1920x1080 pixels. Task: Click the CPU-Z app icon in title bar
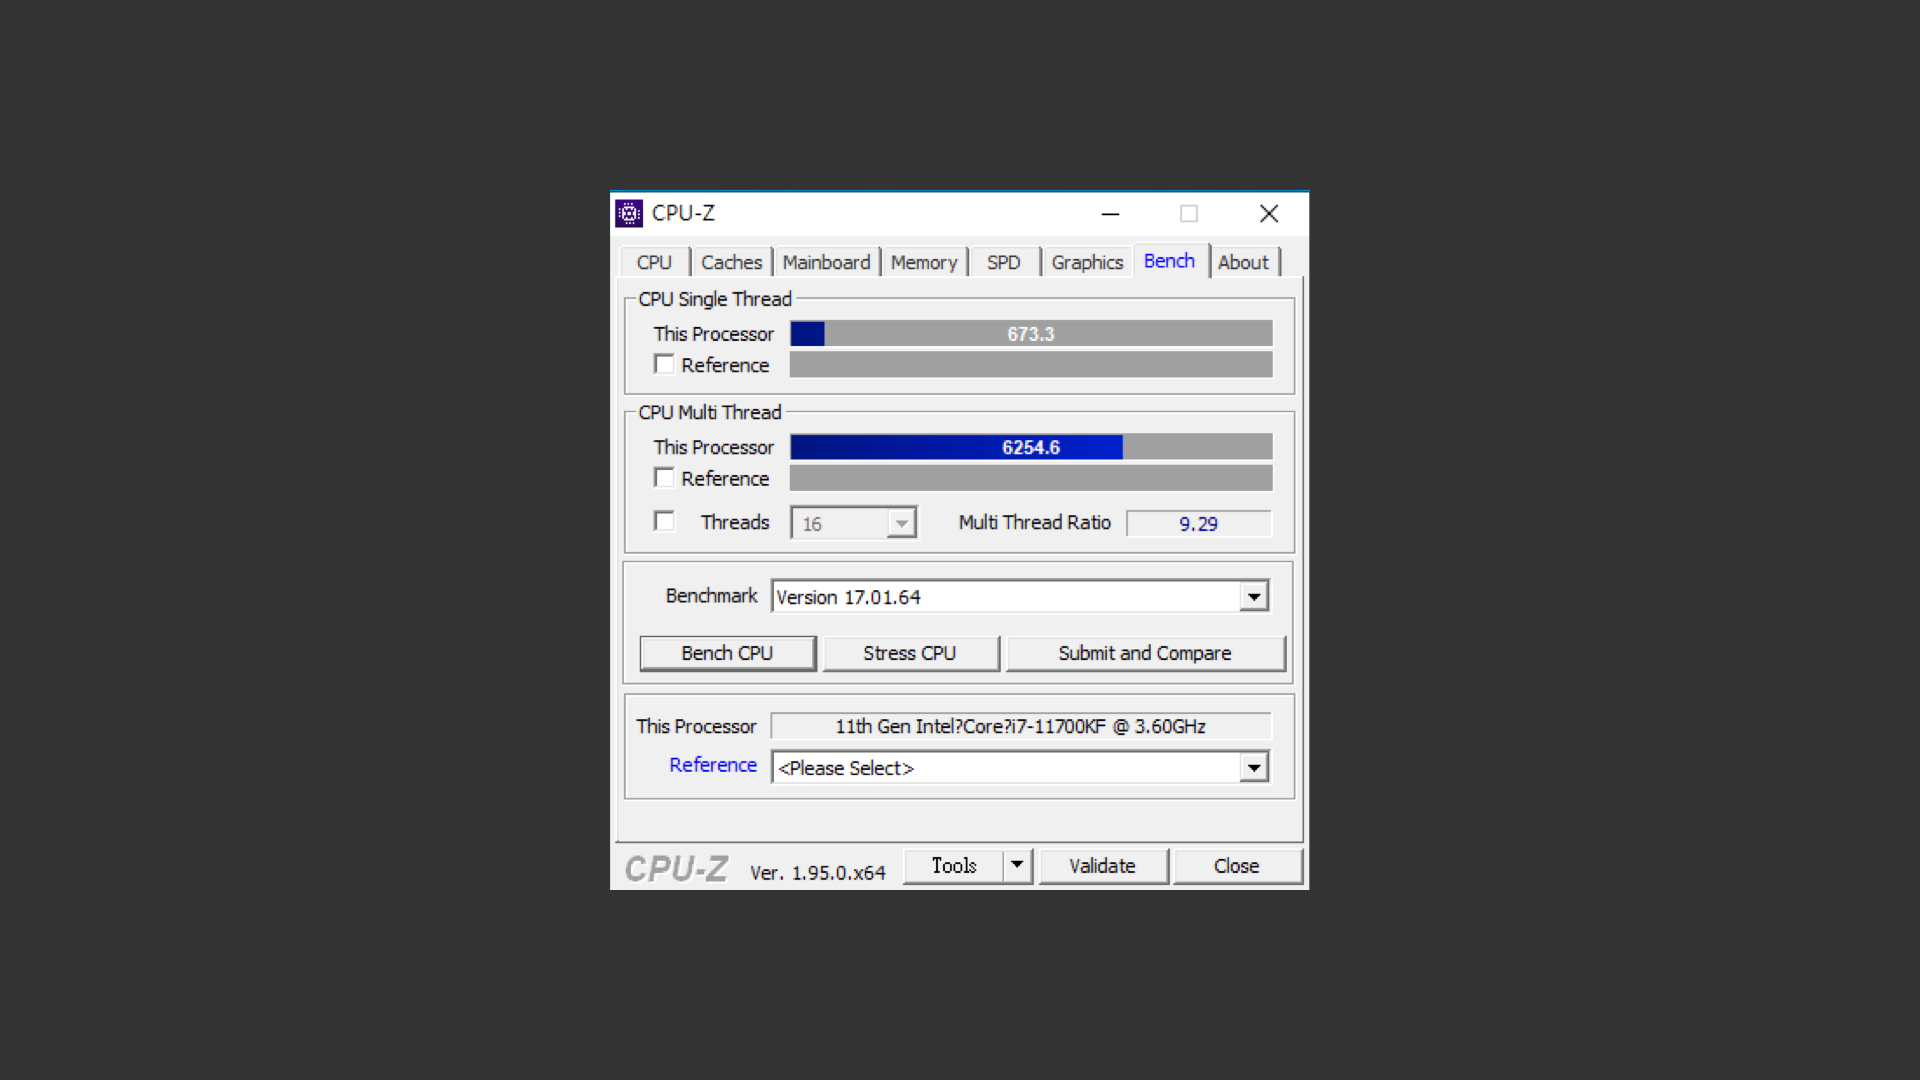(x=629, y=213)
